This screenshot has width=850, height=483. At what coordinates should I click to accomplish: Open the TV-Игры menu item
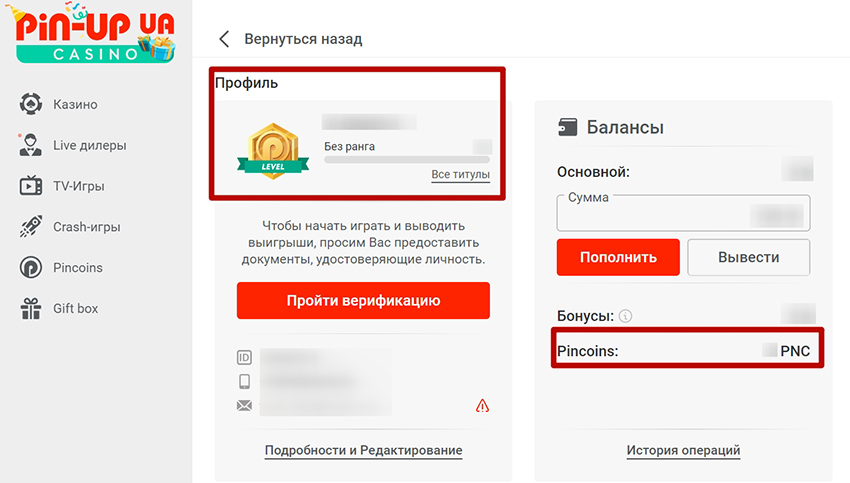coord(79,186)
